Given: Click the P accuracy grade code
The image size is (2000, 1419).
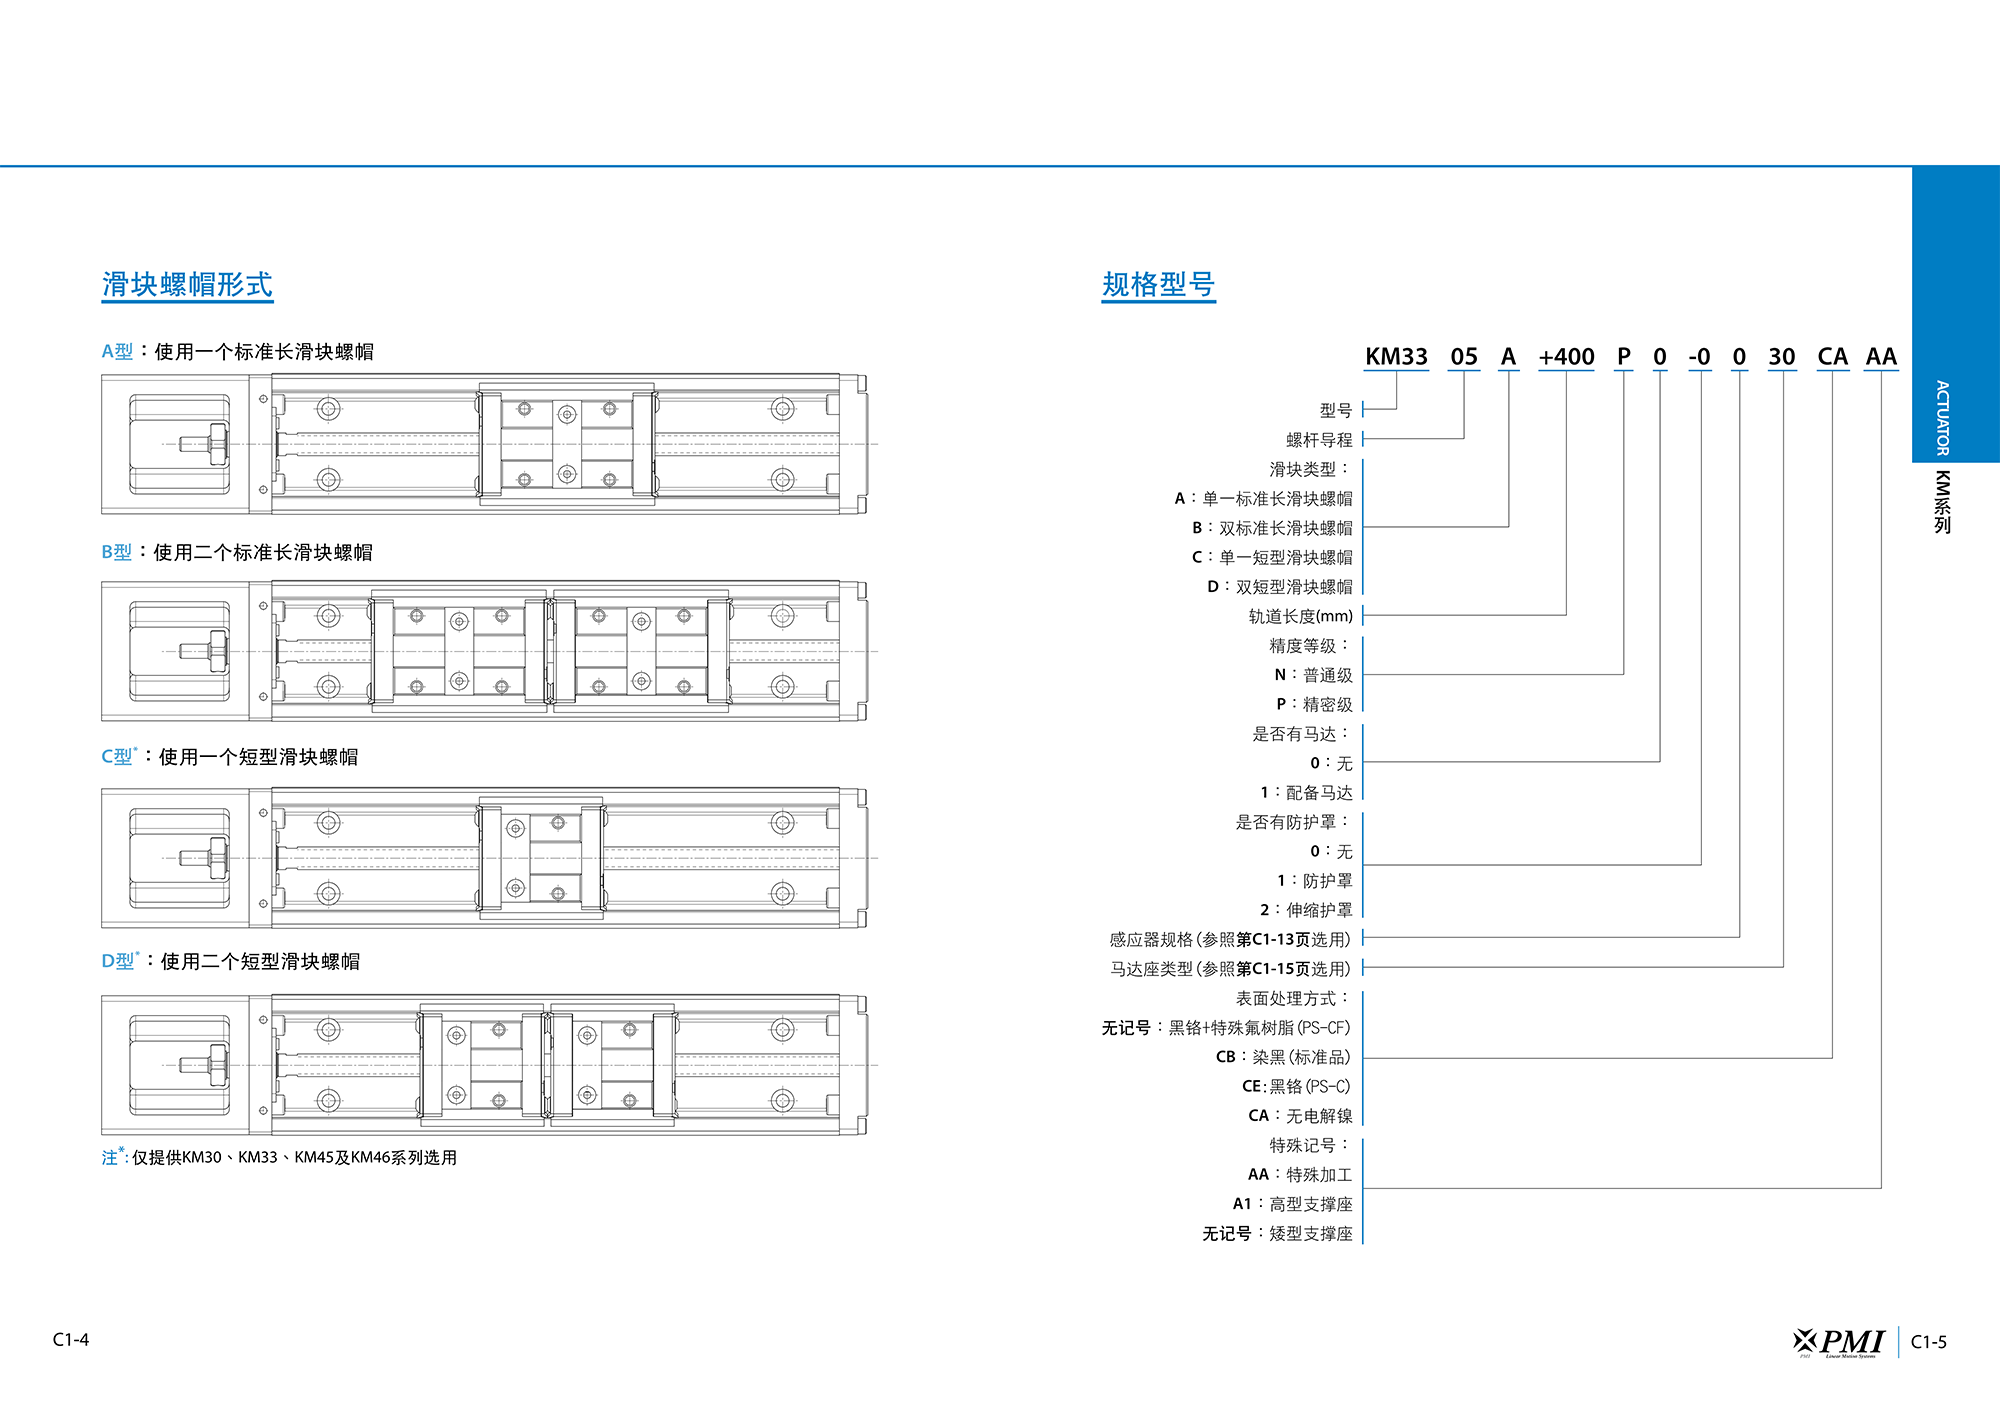Looking at the screenshot, I should tap(1623, 357).
